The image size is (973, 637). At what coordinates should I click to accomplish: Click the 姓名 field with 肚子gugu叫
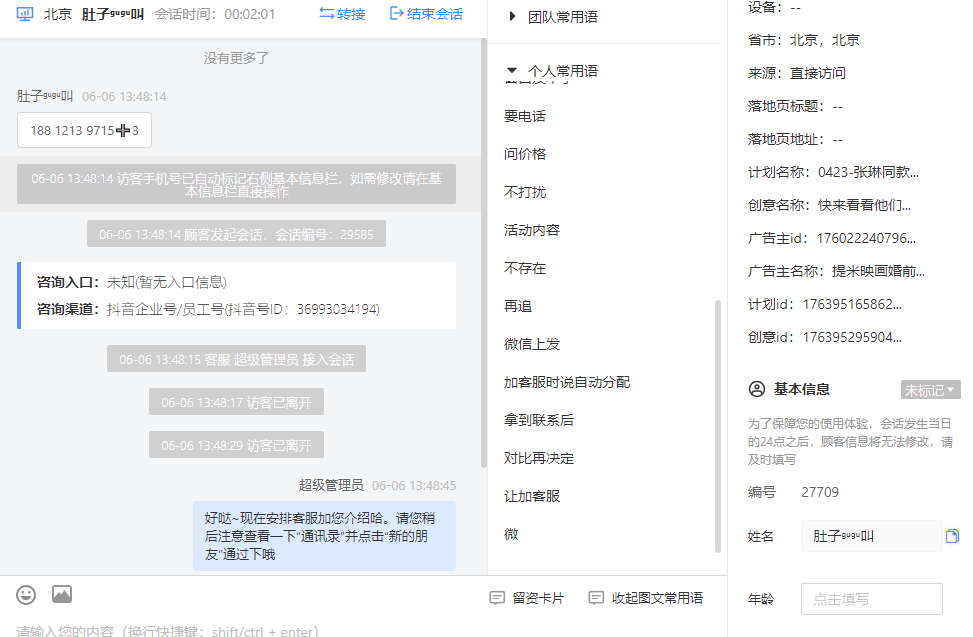tap(872, 536)
